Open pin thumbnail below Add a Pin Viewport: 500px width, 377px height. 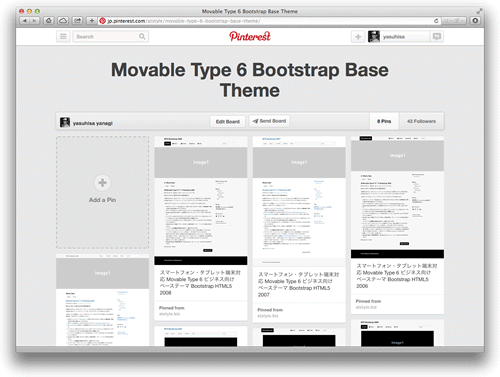(x=102, y=300)
